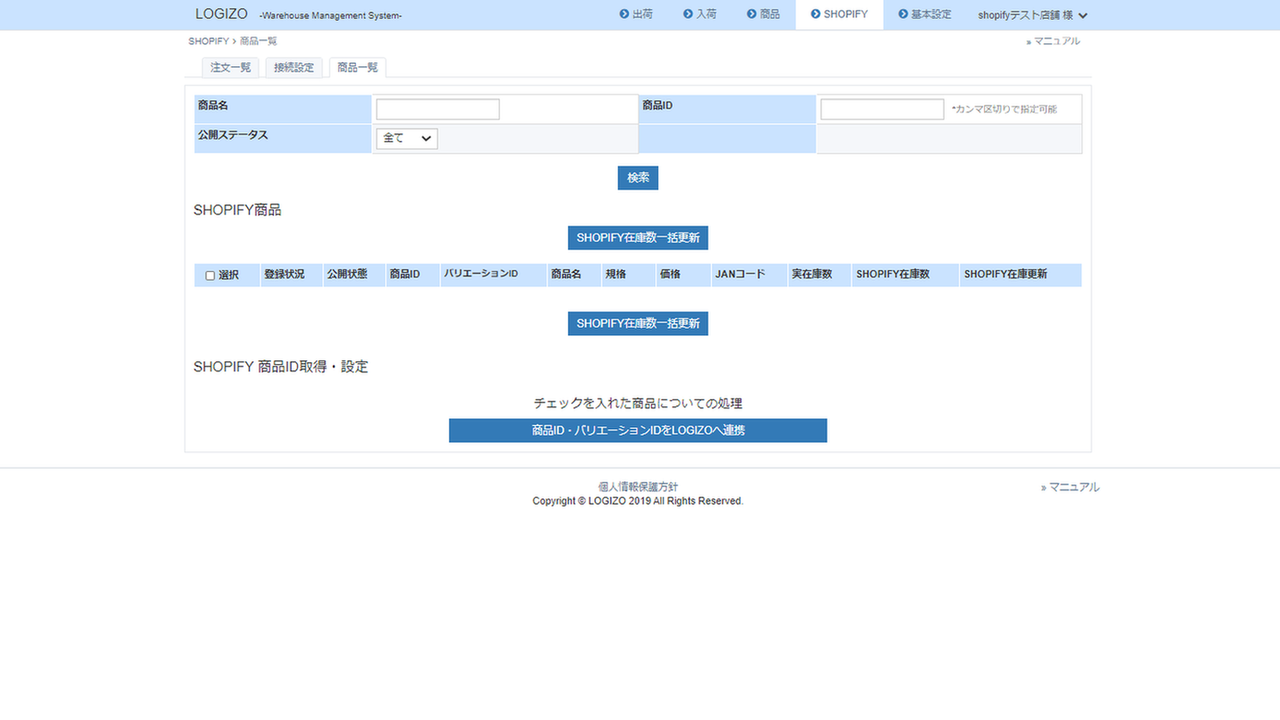Open the 公開ステータス dropdown showing 全て
The image size is (1280, 720).
point(407,139)
